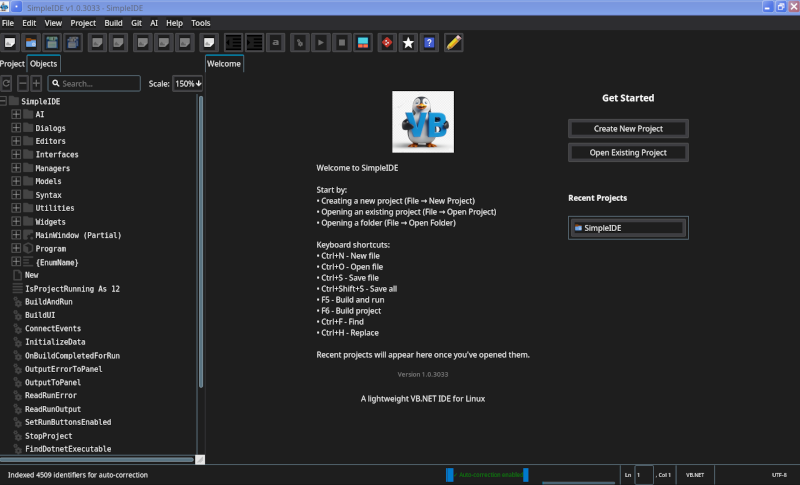Click the Run play toolbar icon

click(321, 43)
